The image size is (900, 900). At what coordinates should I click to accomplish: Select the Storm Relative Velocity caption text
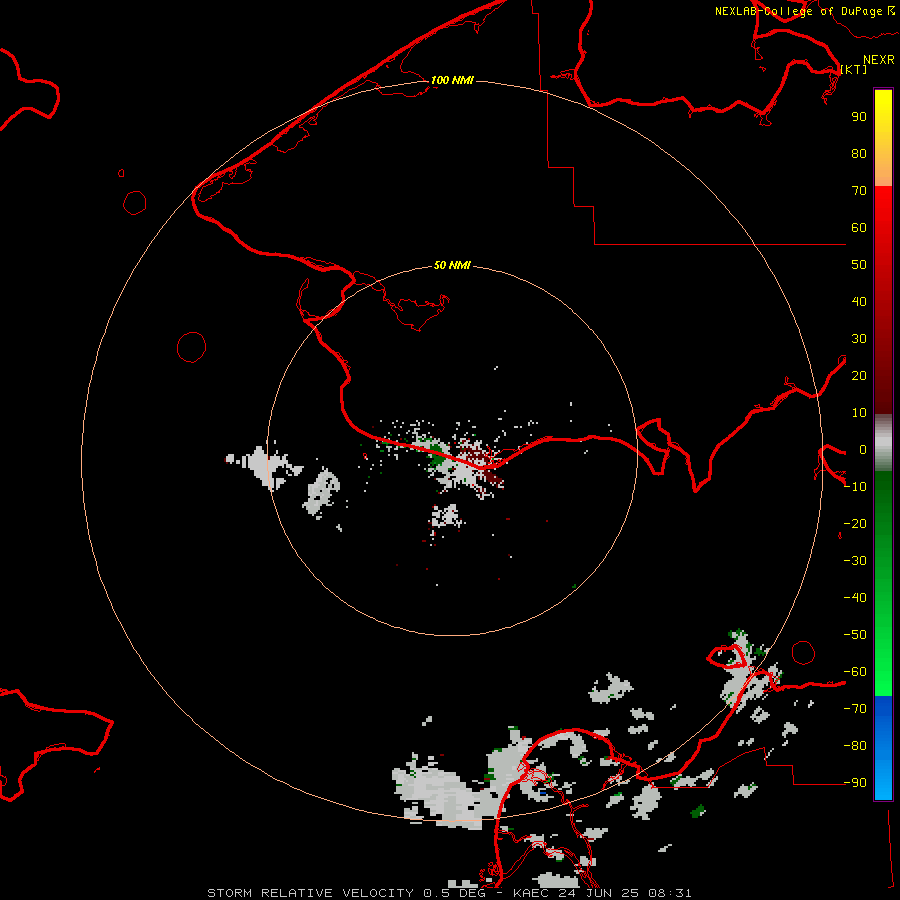coord(449,893)
